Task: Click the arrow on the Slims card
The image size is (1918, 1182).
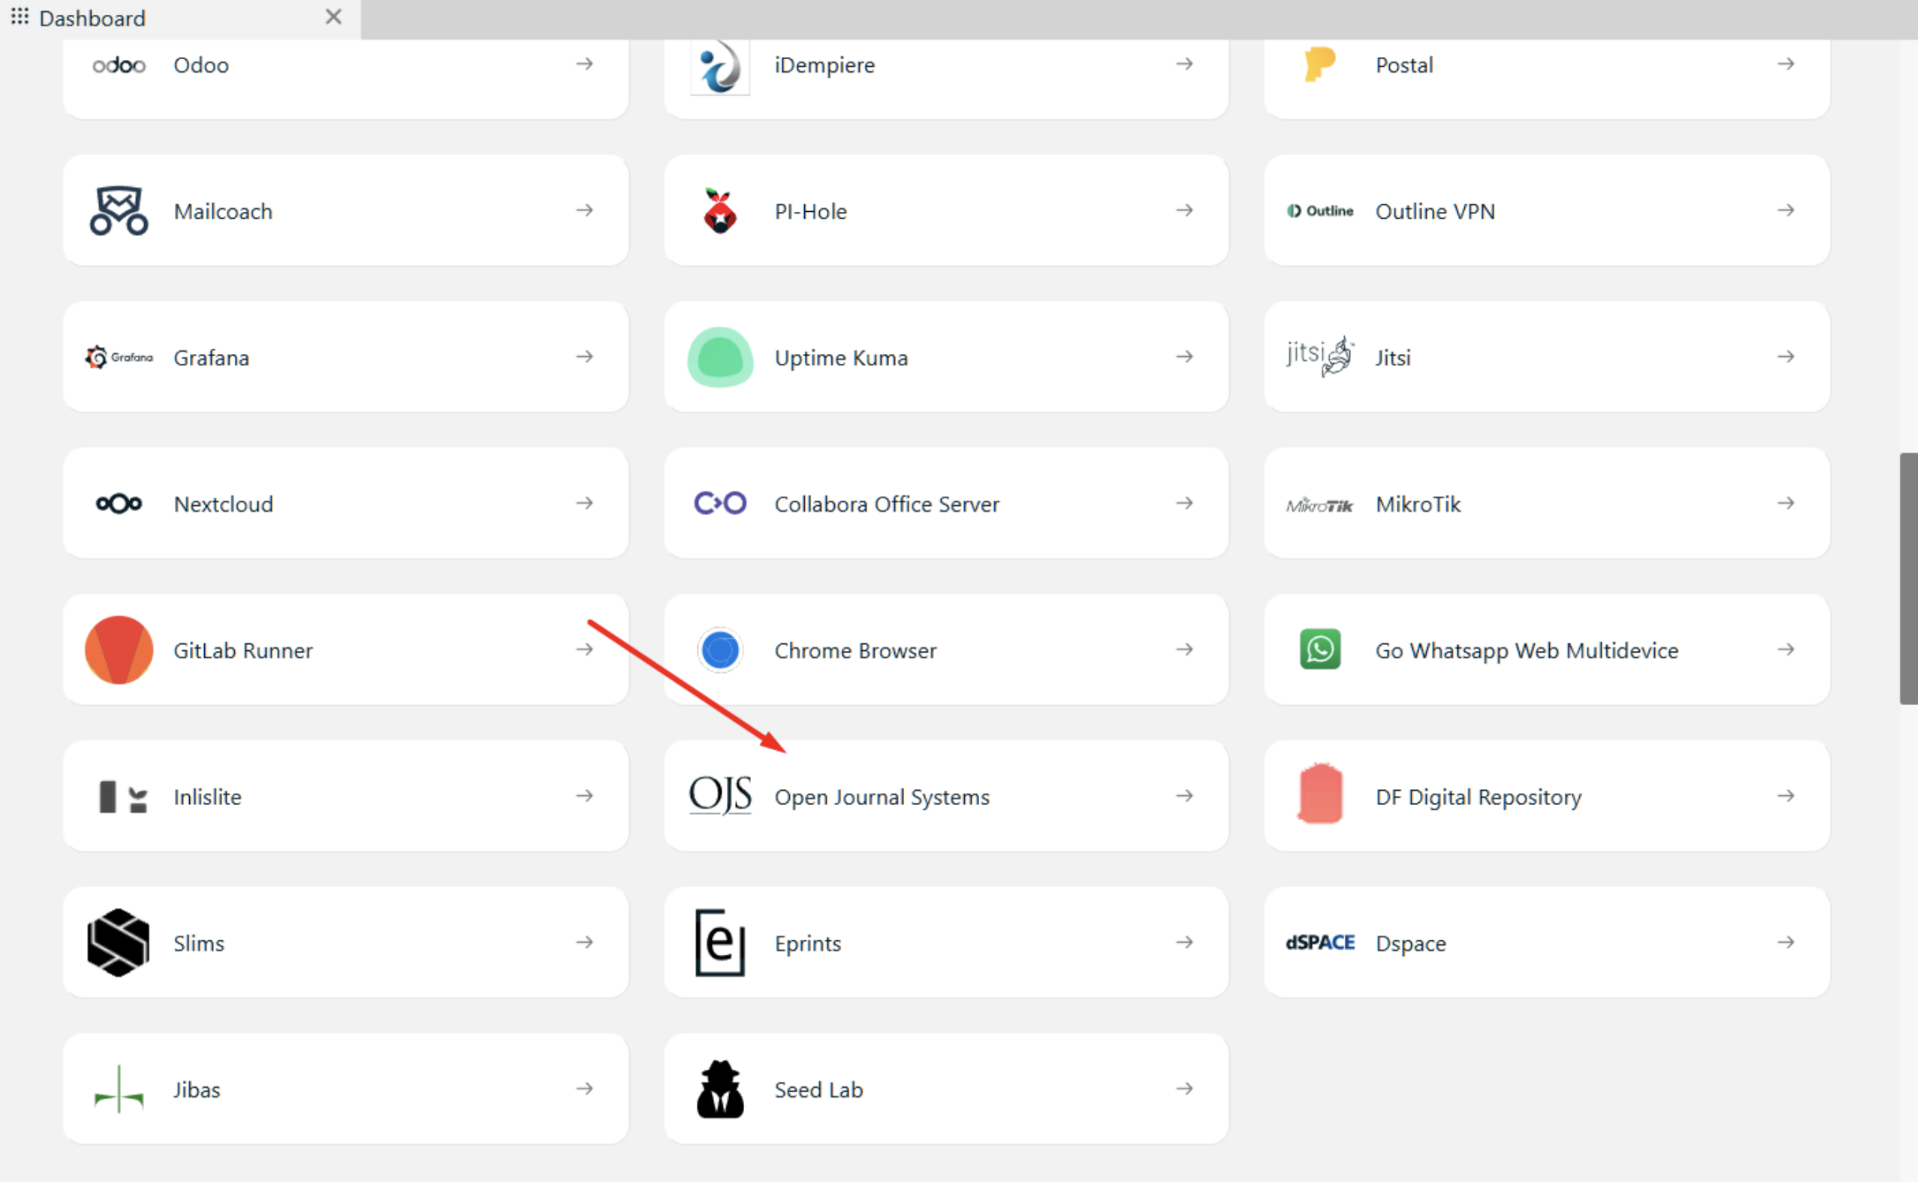Action: point(585,942)
